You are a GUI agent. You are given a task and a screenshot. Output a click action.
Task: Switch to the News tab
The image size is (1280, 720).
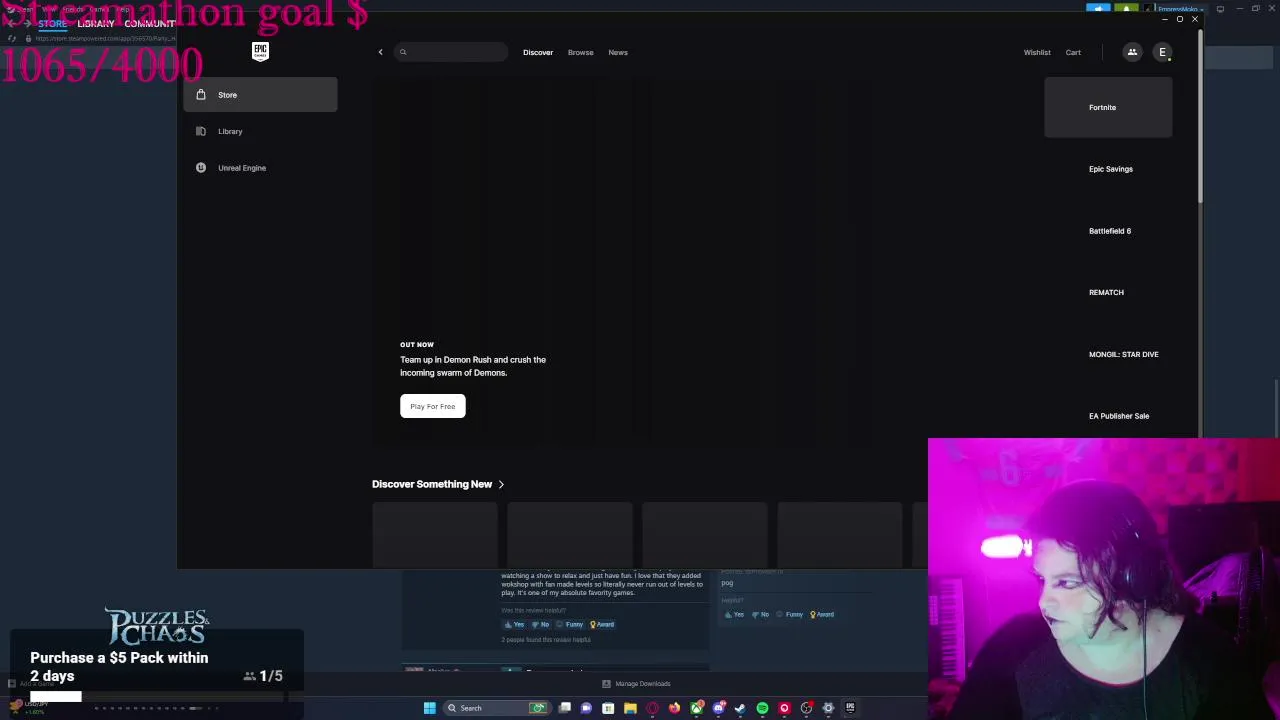618,52
